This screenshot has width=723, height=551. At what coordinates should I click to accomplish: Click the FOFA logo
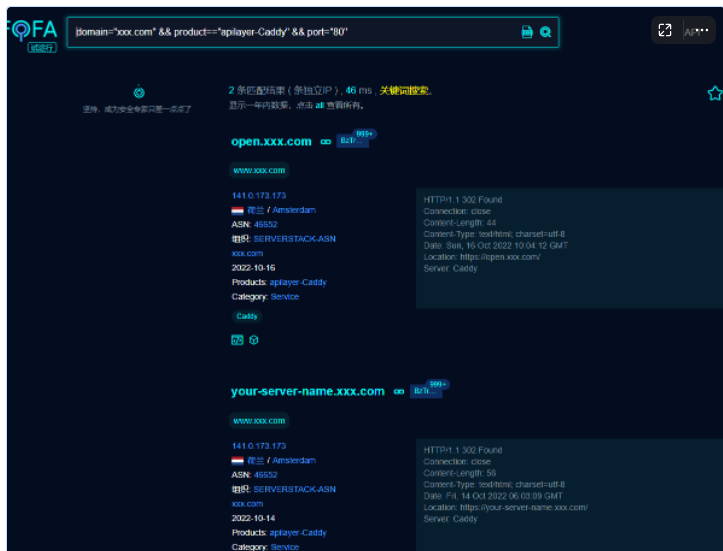coord(32,30)
